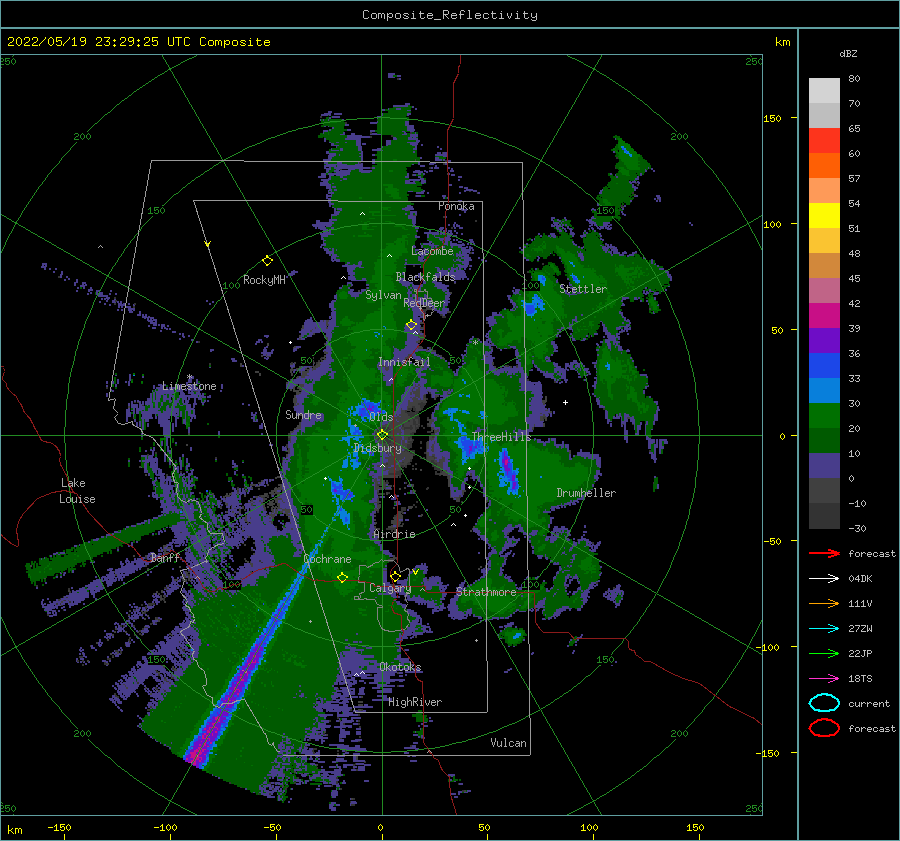
Task: Click the RockyMH label
Action: tap(263, 280)
